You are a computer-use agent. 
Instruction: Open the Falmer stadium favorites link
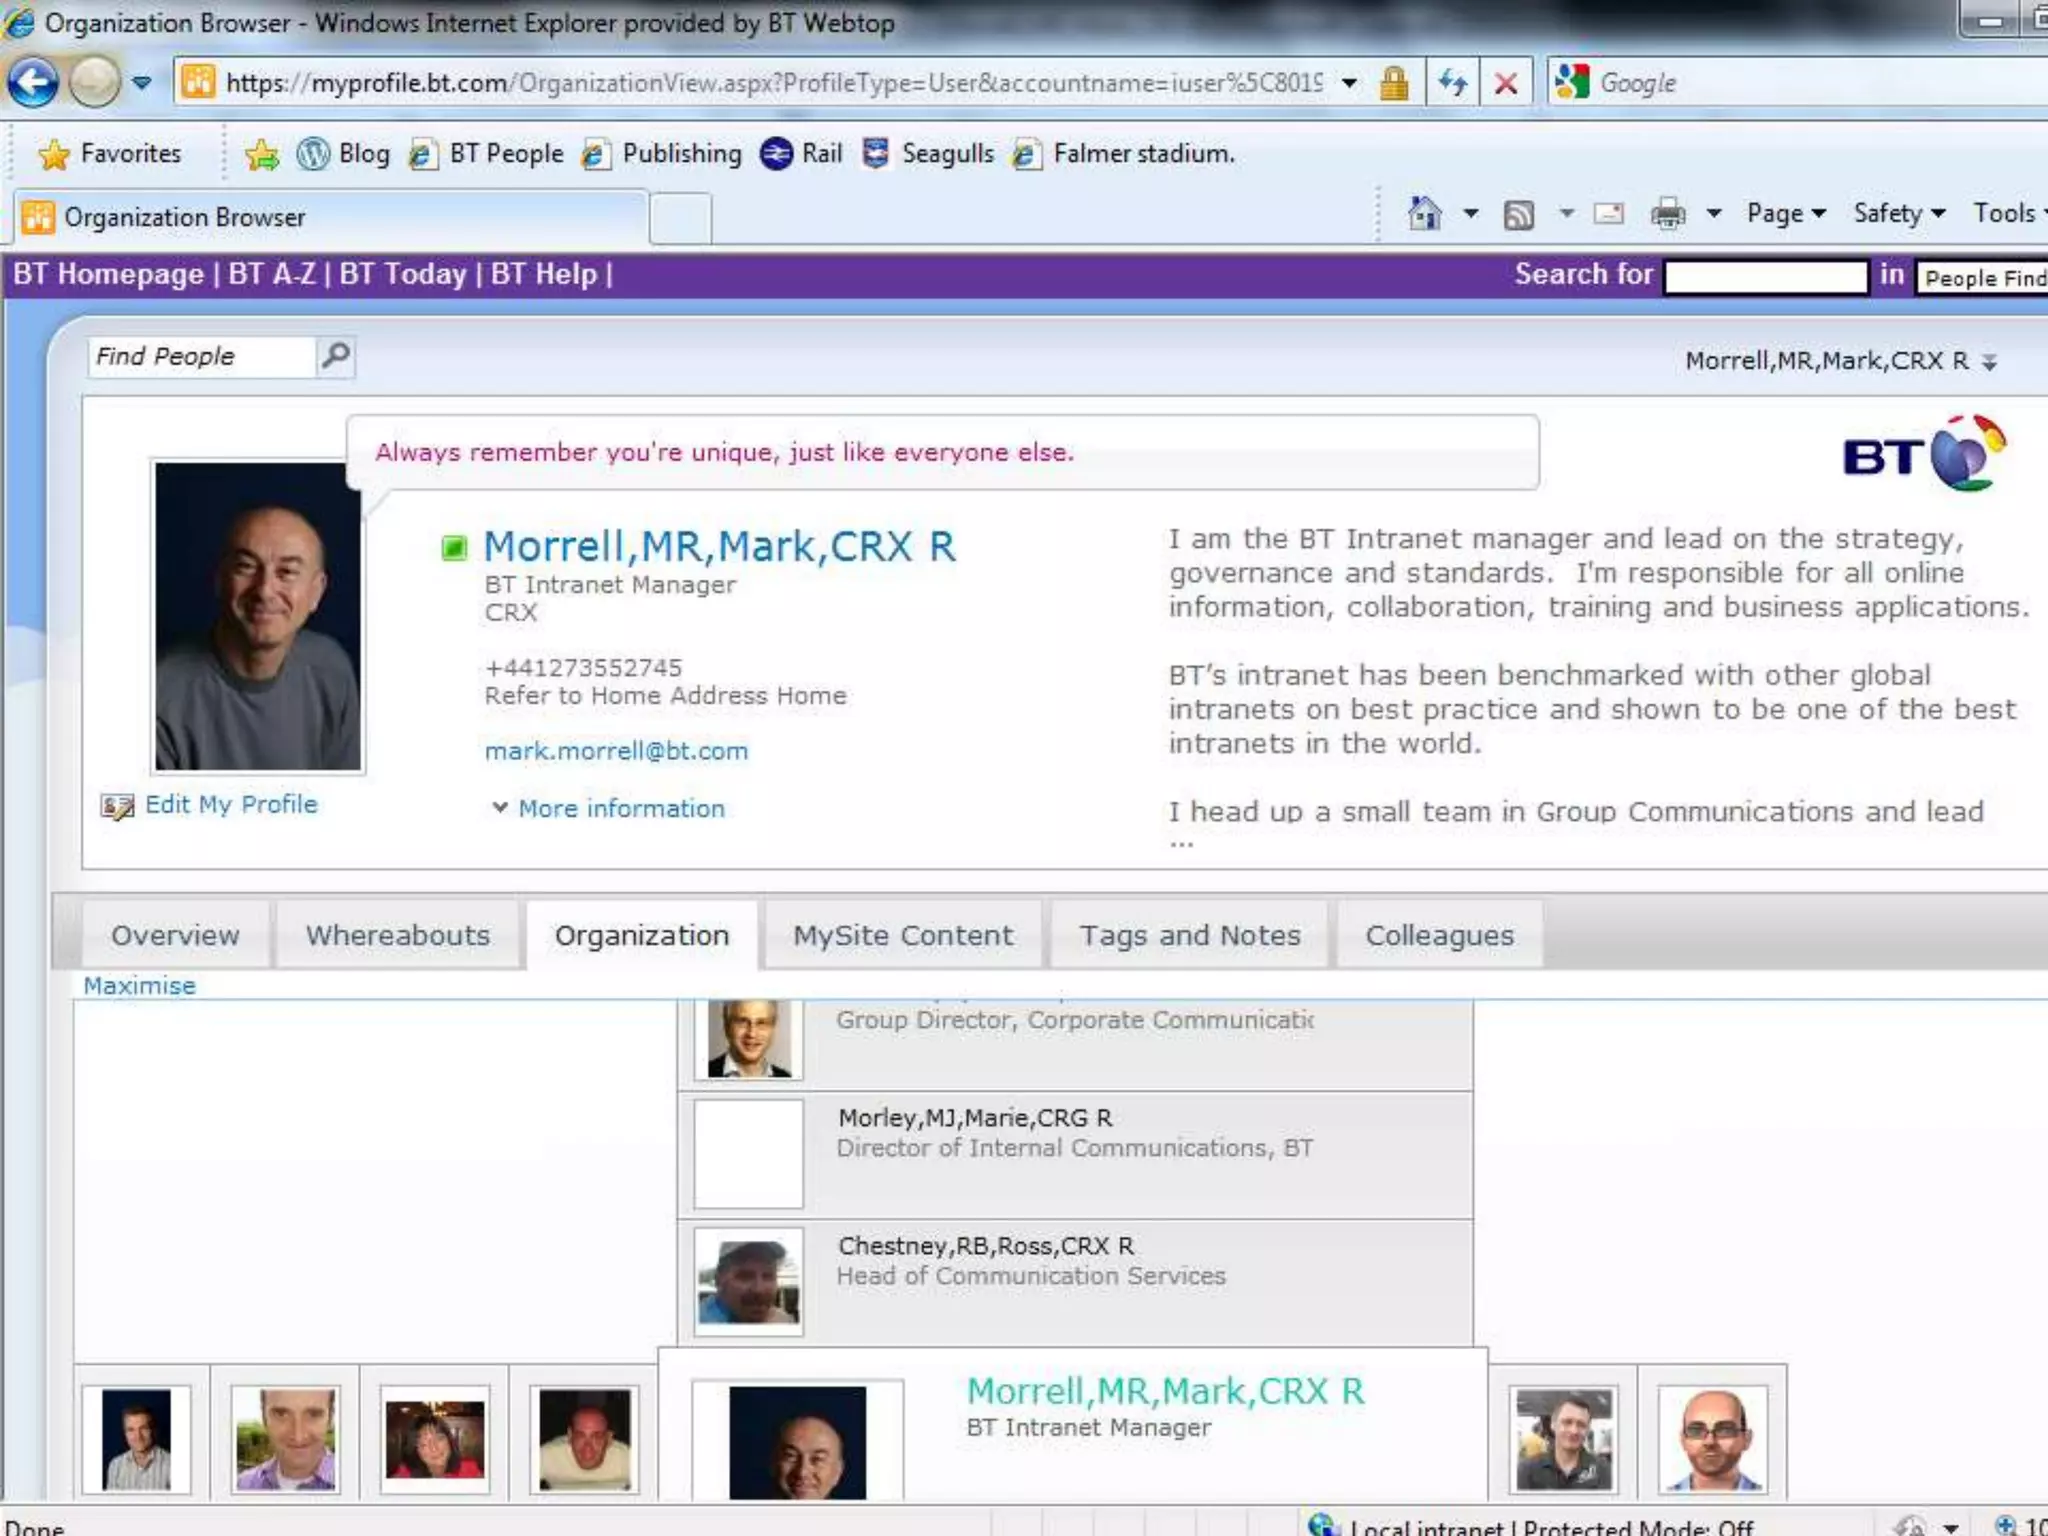[x=1124, y=154]
